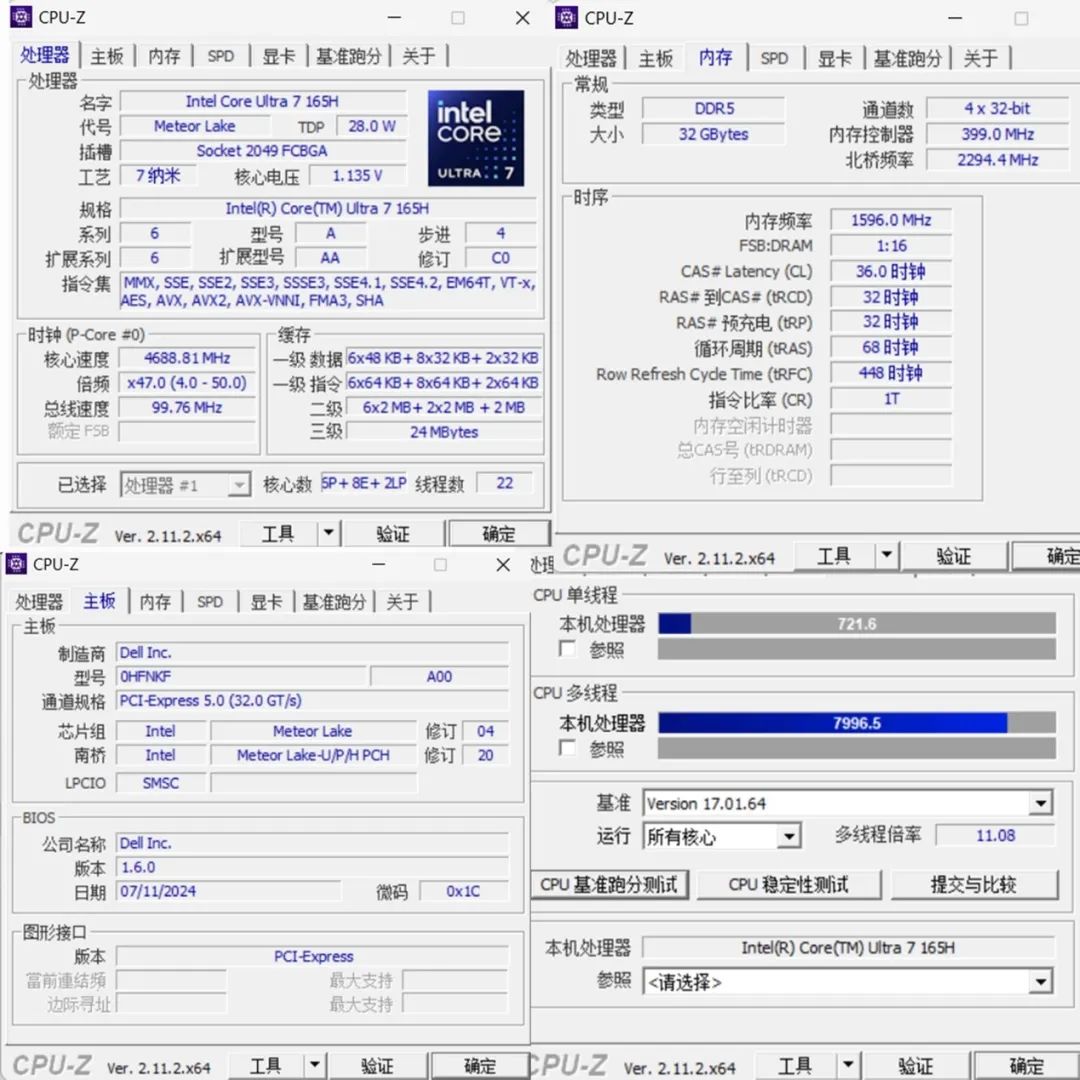Select SPD tab in processor window
Screen dimensions: 1080x1080
point(220,56)
